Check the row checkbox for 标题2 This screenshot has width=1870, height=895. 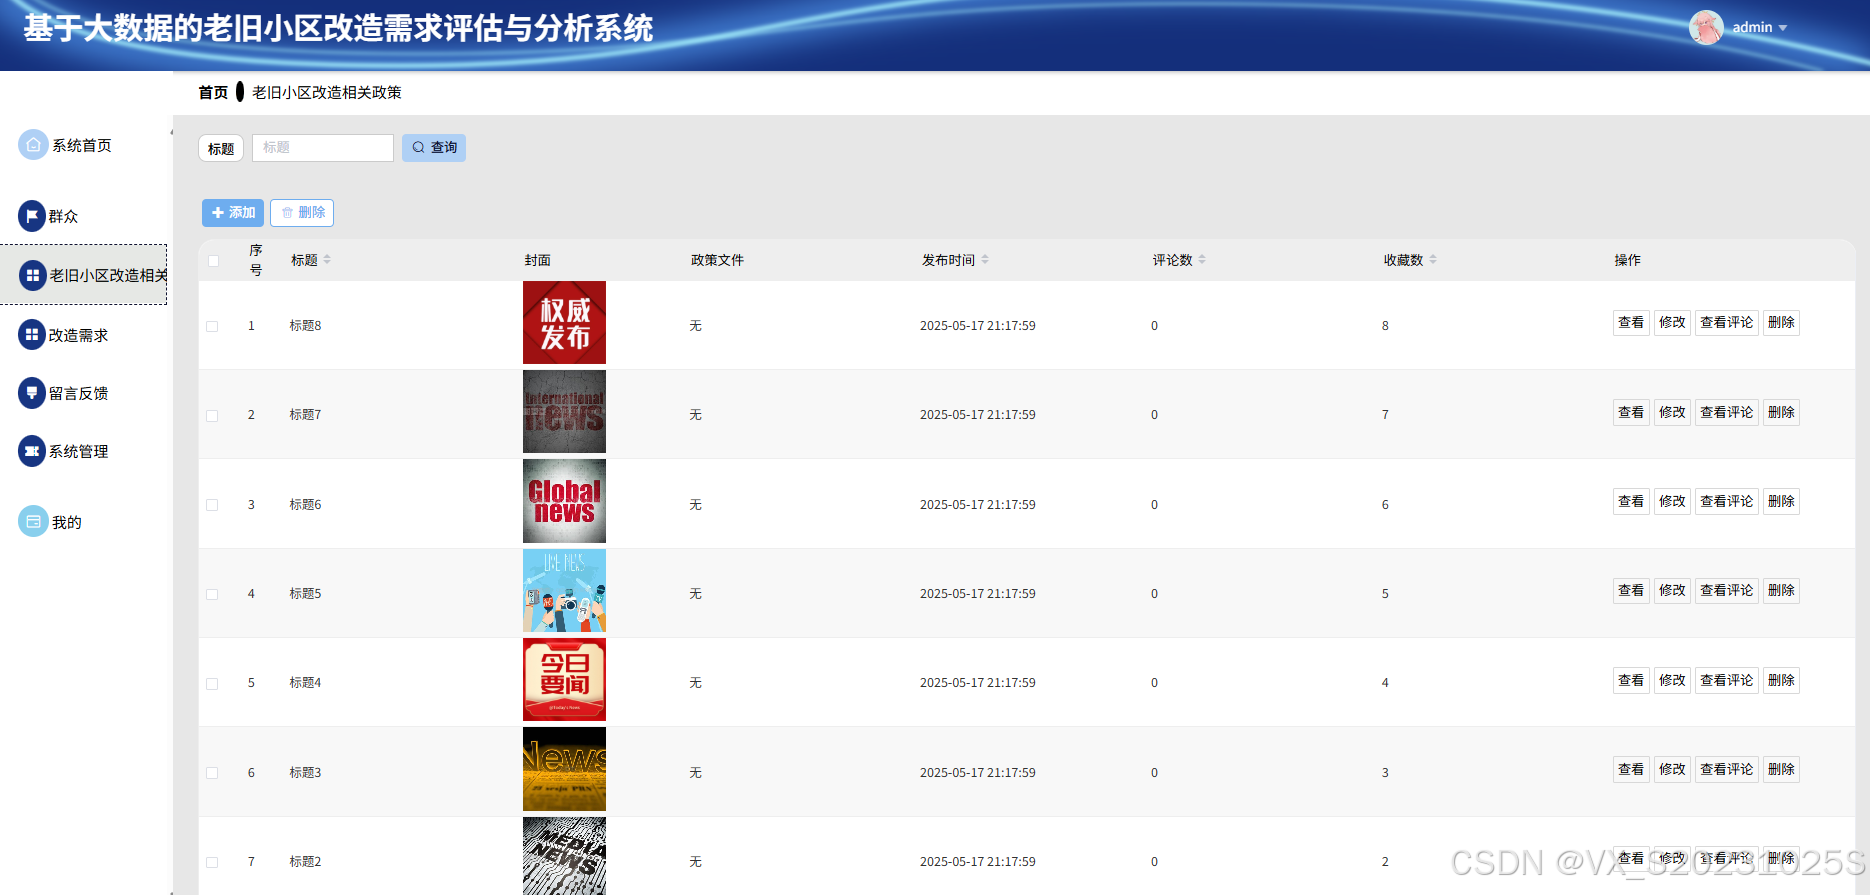(x=212, y=862)
